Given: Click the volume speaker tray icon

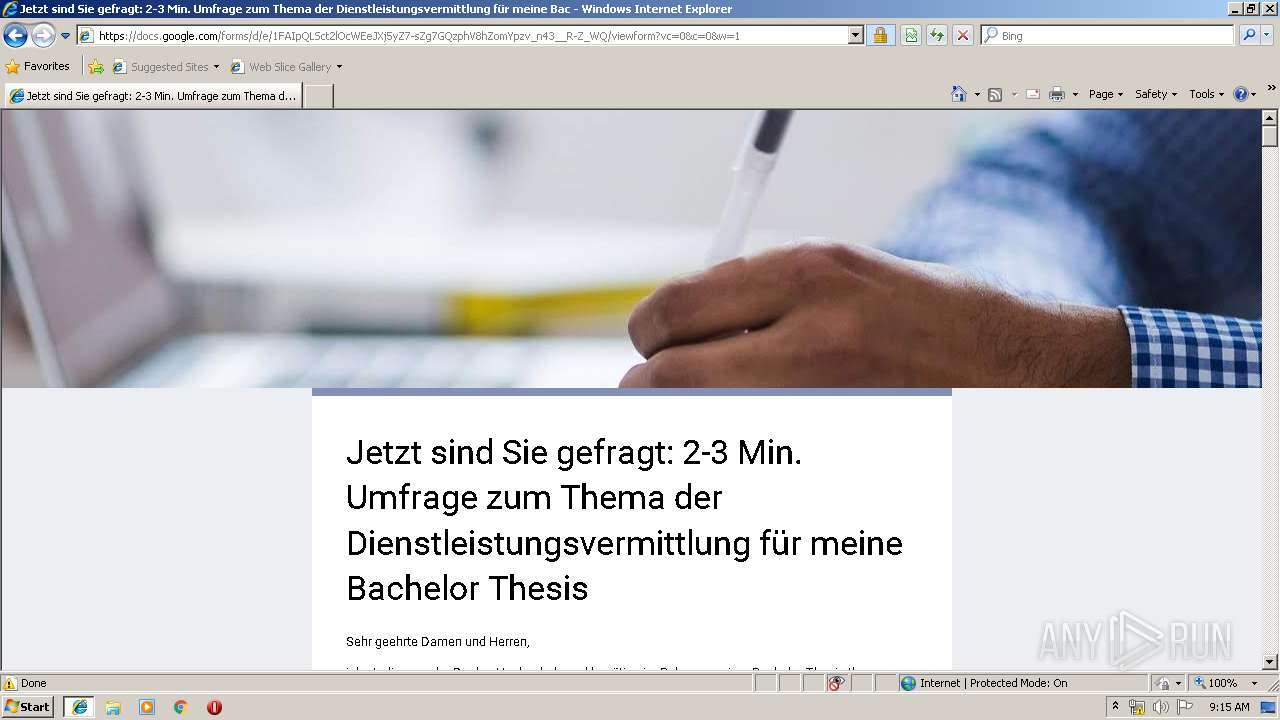Looking at the screenshot, I should click(1161, 707).
